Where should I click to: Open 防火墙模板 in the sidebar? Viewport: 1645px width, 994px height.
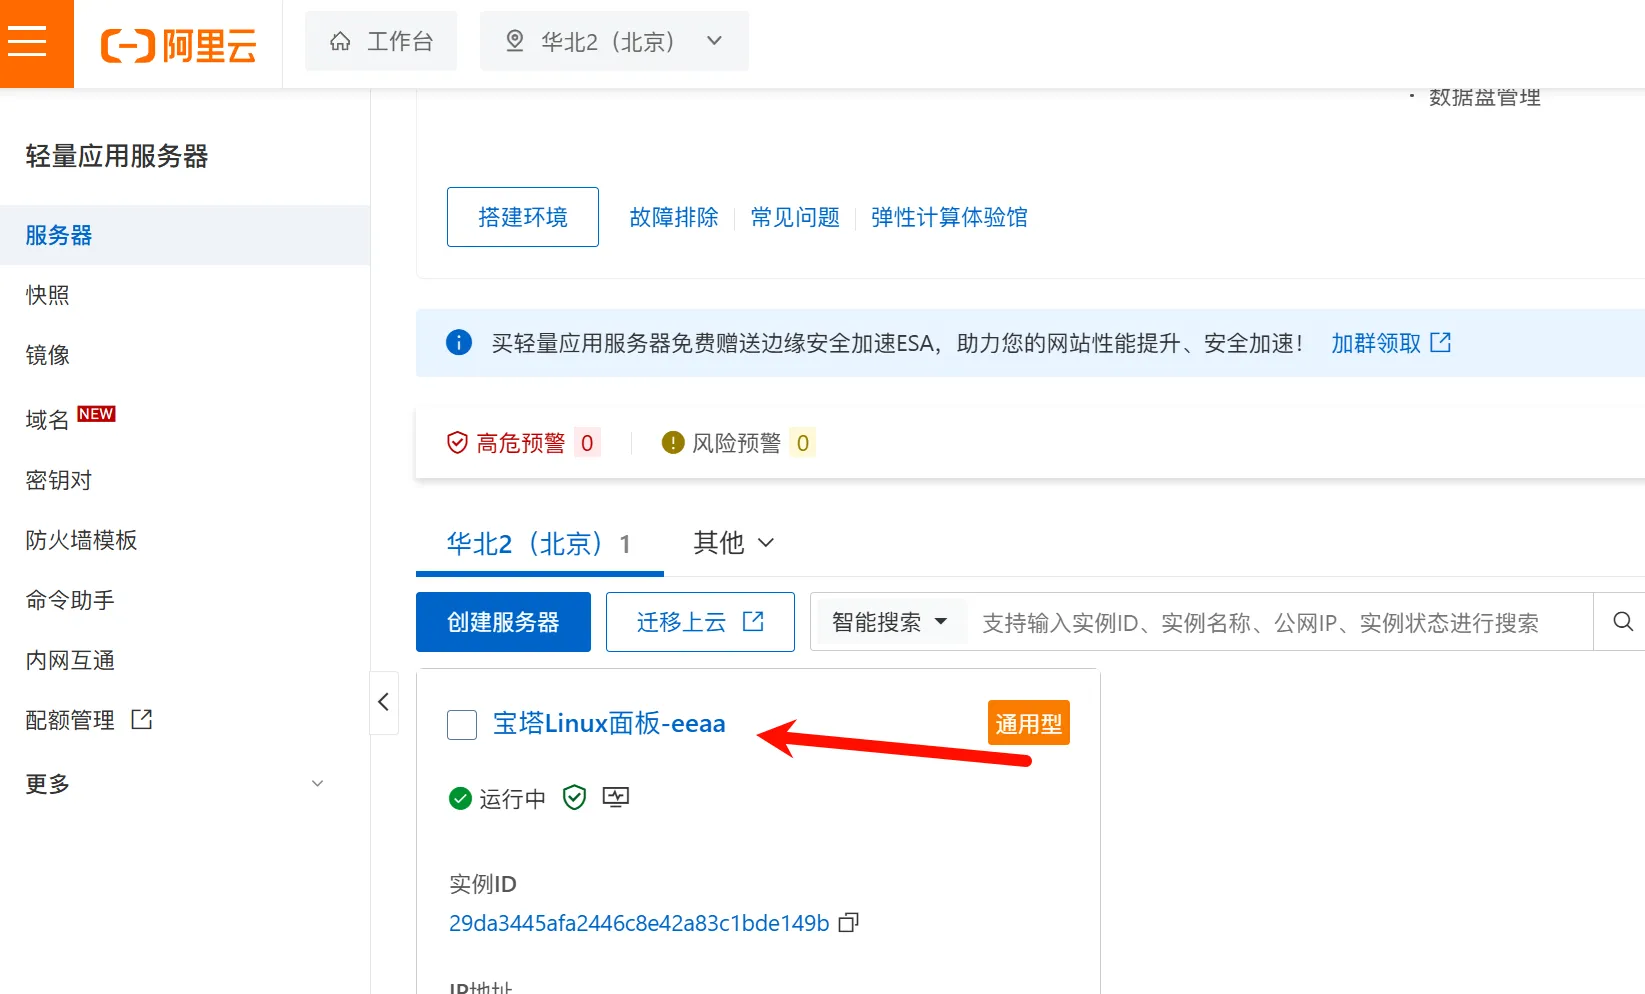82,540
